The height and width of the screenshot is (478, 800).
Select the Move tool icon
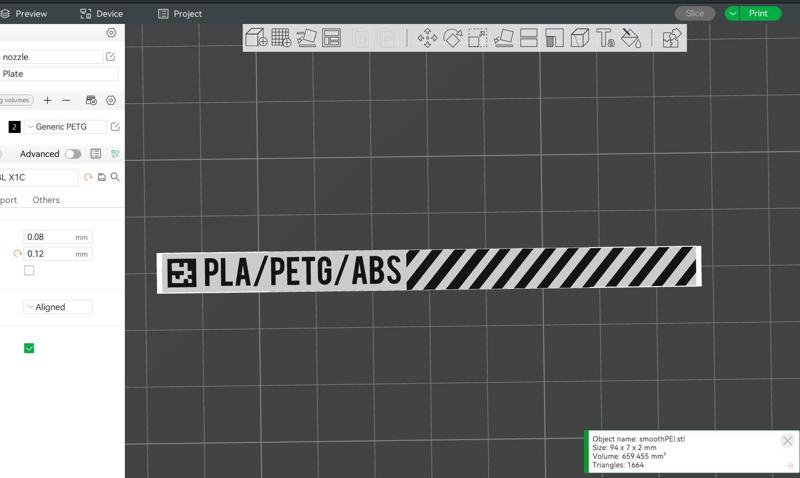click(x=427, y=38)
